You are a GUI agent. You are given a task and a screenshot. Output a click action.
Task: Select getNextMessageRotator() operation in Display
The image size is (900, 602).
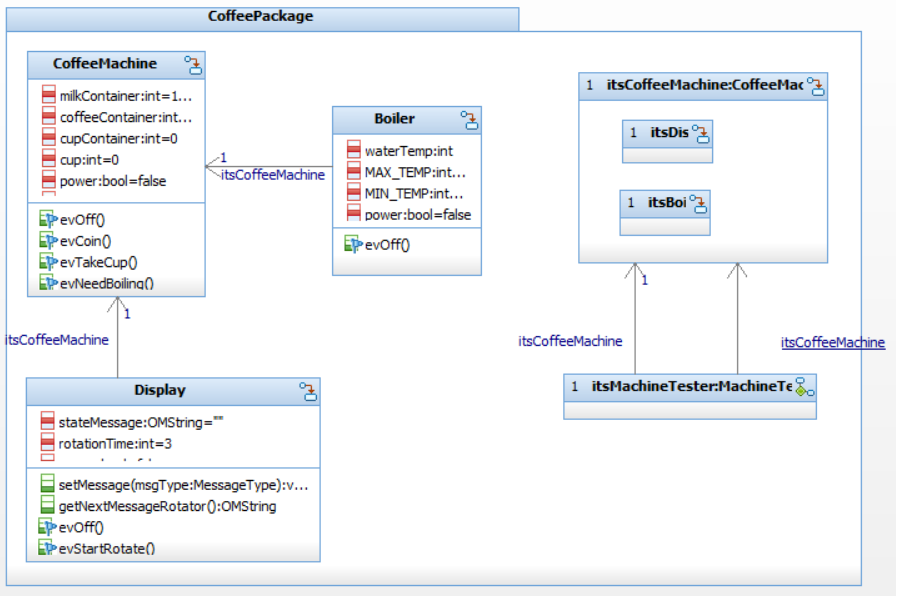[167, 506]
